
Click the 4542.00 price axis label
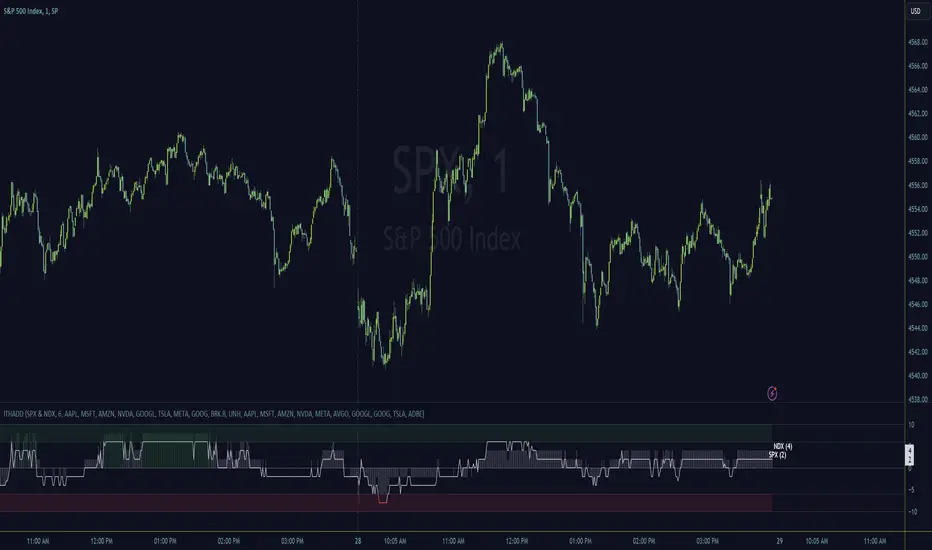(x=918, y=352)
